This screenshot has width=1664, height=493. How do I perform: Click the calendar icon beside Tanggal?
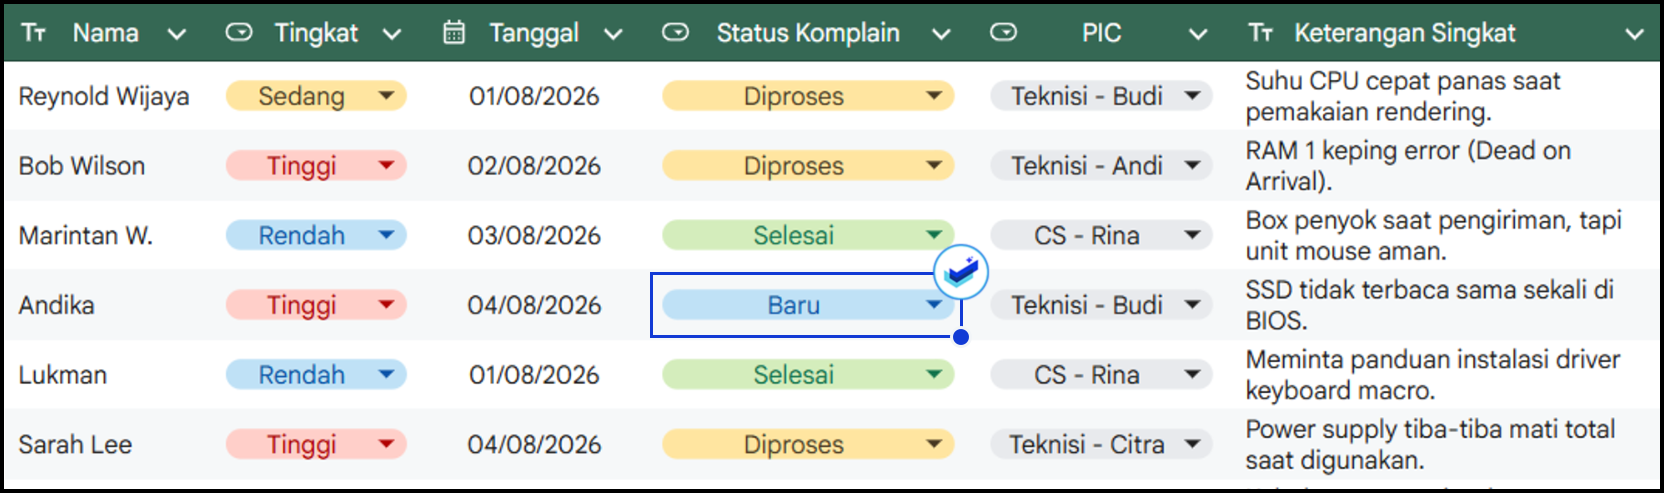(454, 33)
